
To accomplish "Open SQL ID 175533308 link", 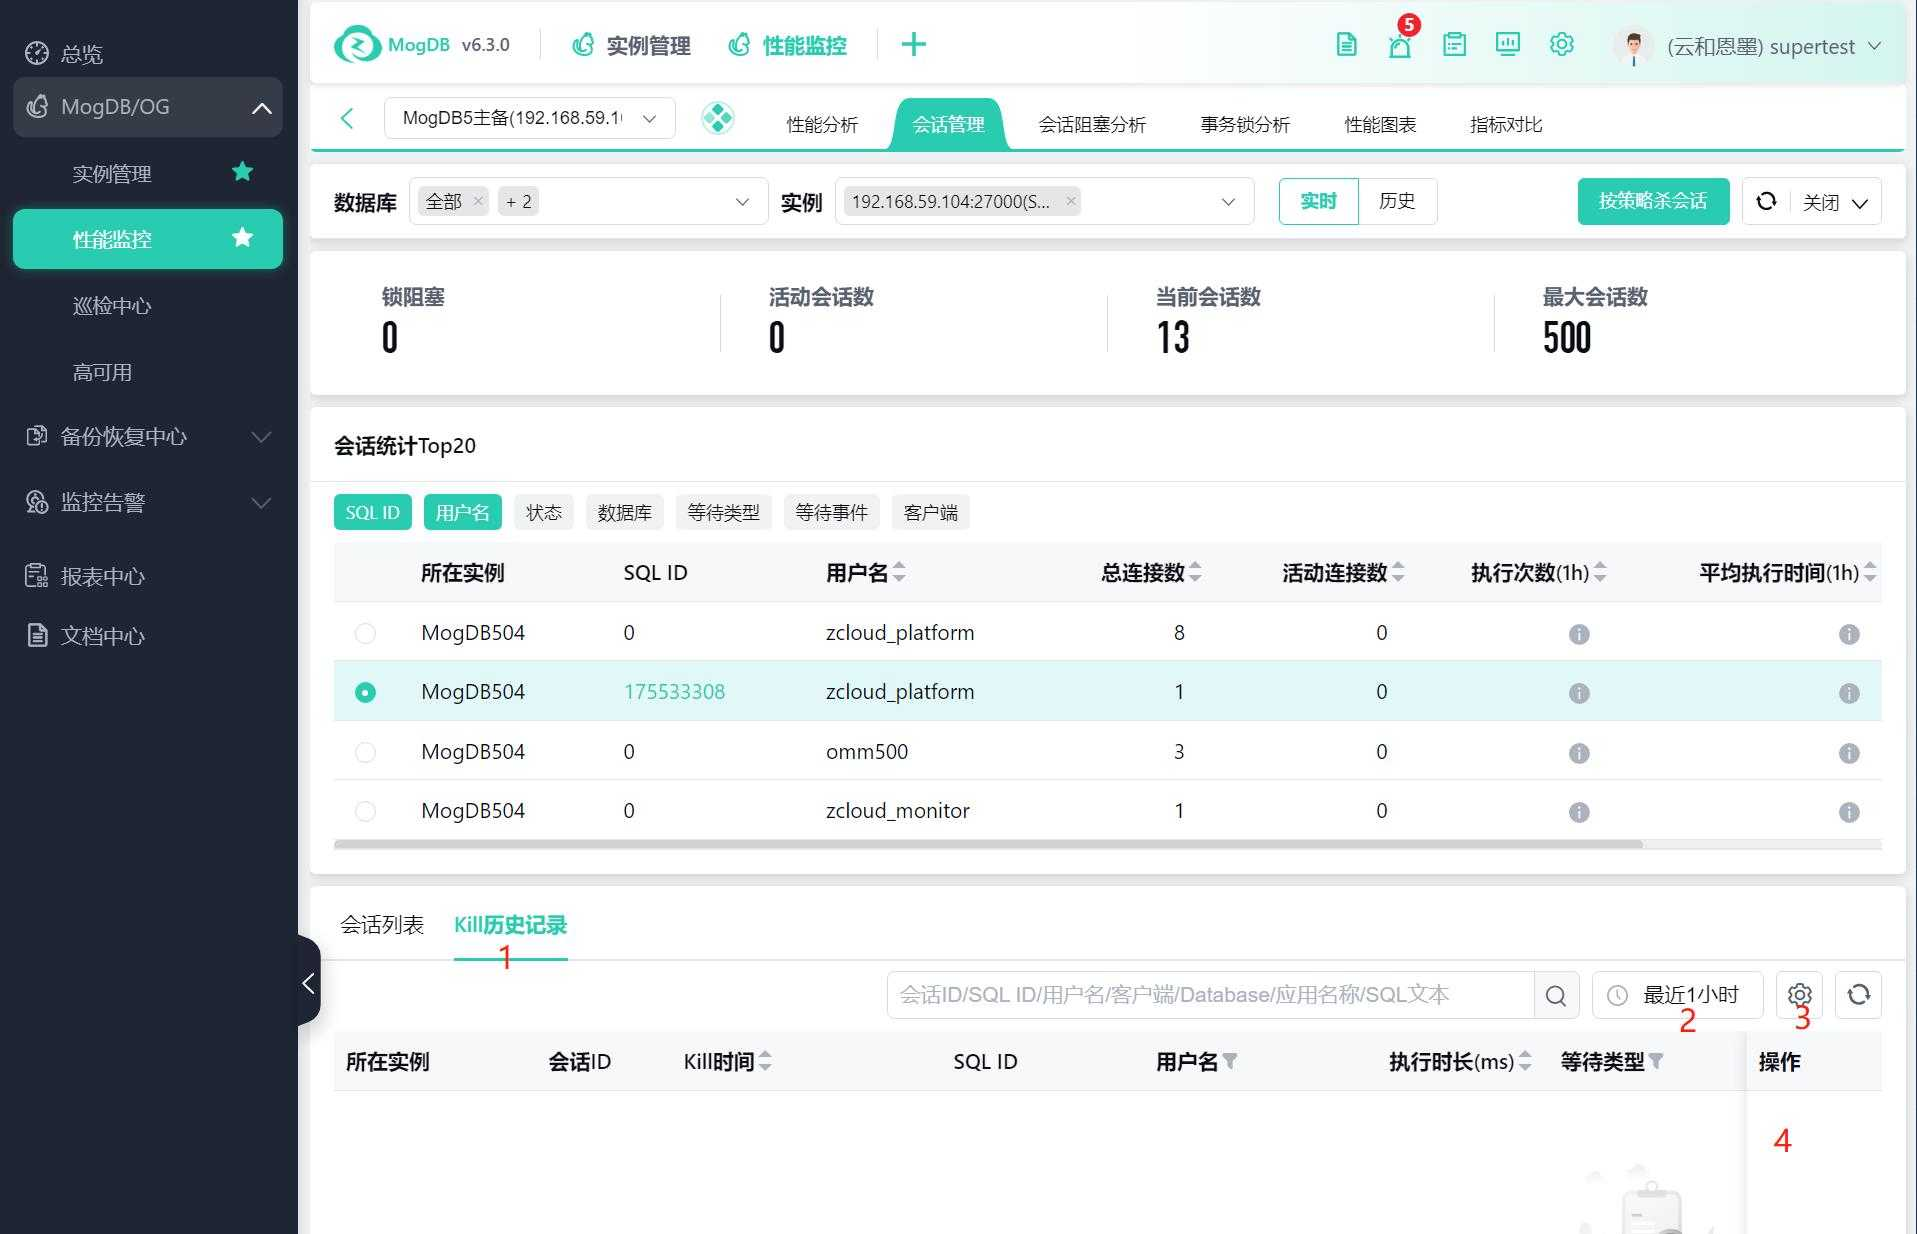I will (x=674, y=692).
